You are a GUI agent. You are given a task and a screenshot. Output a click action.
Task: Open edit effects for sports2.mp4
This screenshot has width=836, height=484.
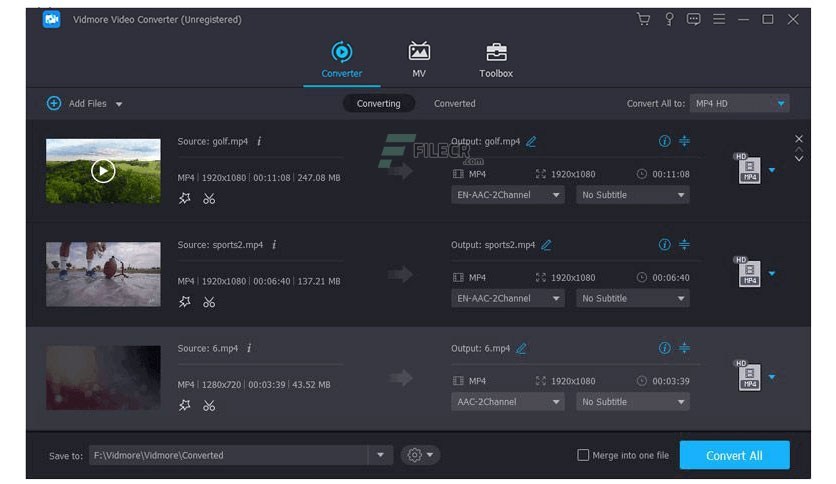click(x=184, y=302)
